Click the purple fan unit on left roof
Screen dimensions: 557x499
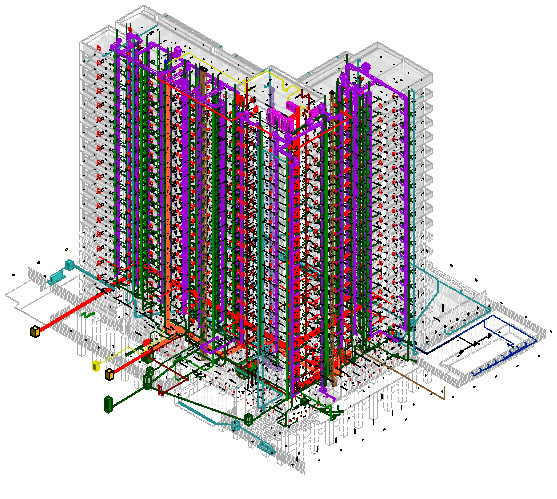coord(116,45)
